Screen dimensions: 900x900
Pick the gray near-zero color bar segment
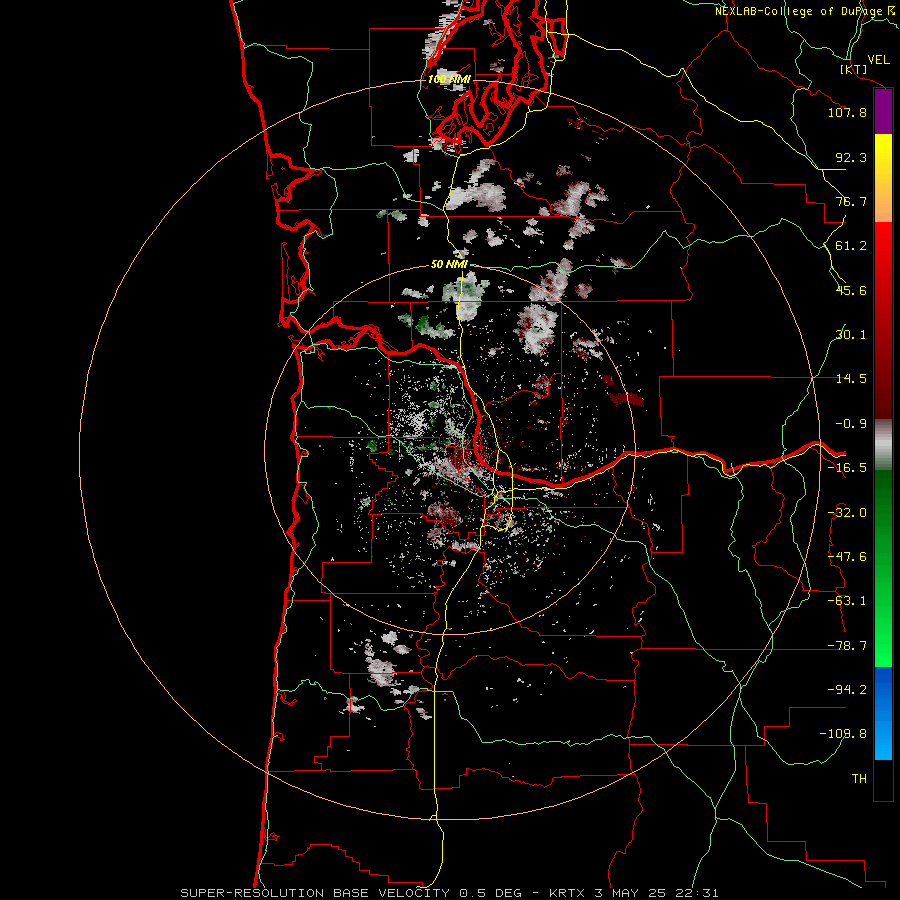point(883,445)
